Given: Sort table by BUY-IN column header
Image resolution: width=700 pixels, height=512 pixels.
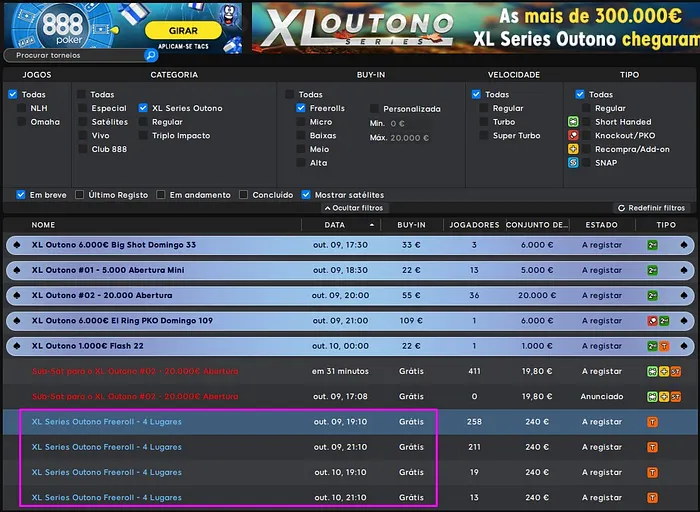Looking at the screenshot, I should pyautogui.click(x=411, y=225).
